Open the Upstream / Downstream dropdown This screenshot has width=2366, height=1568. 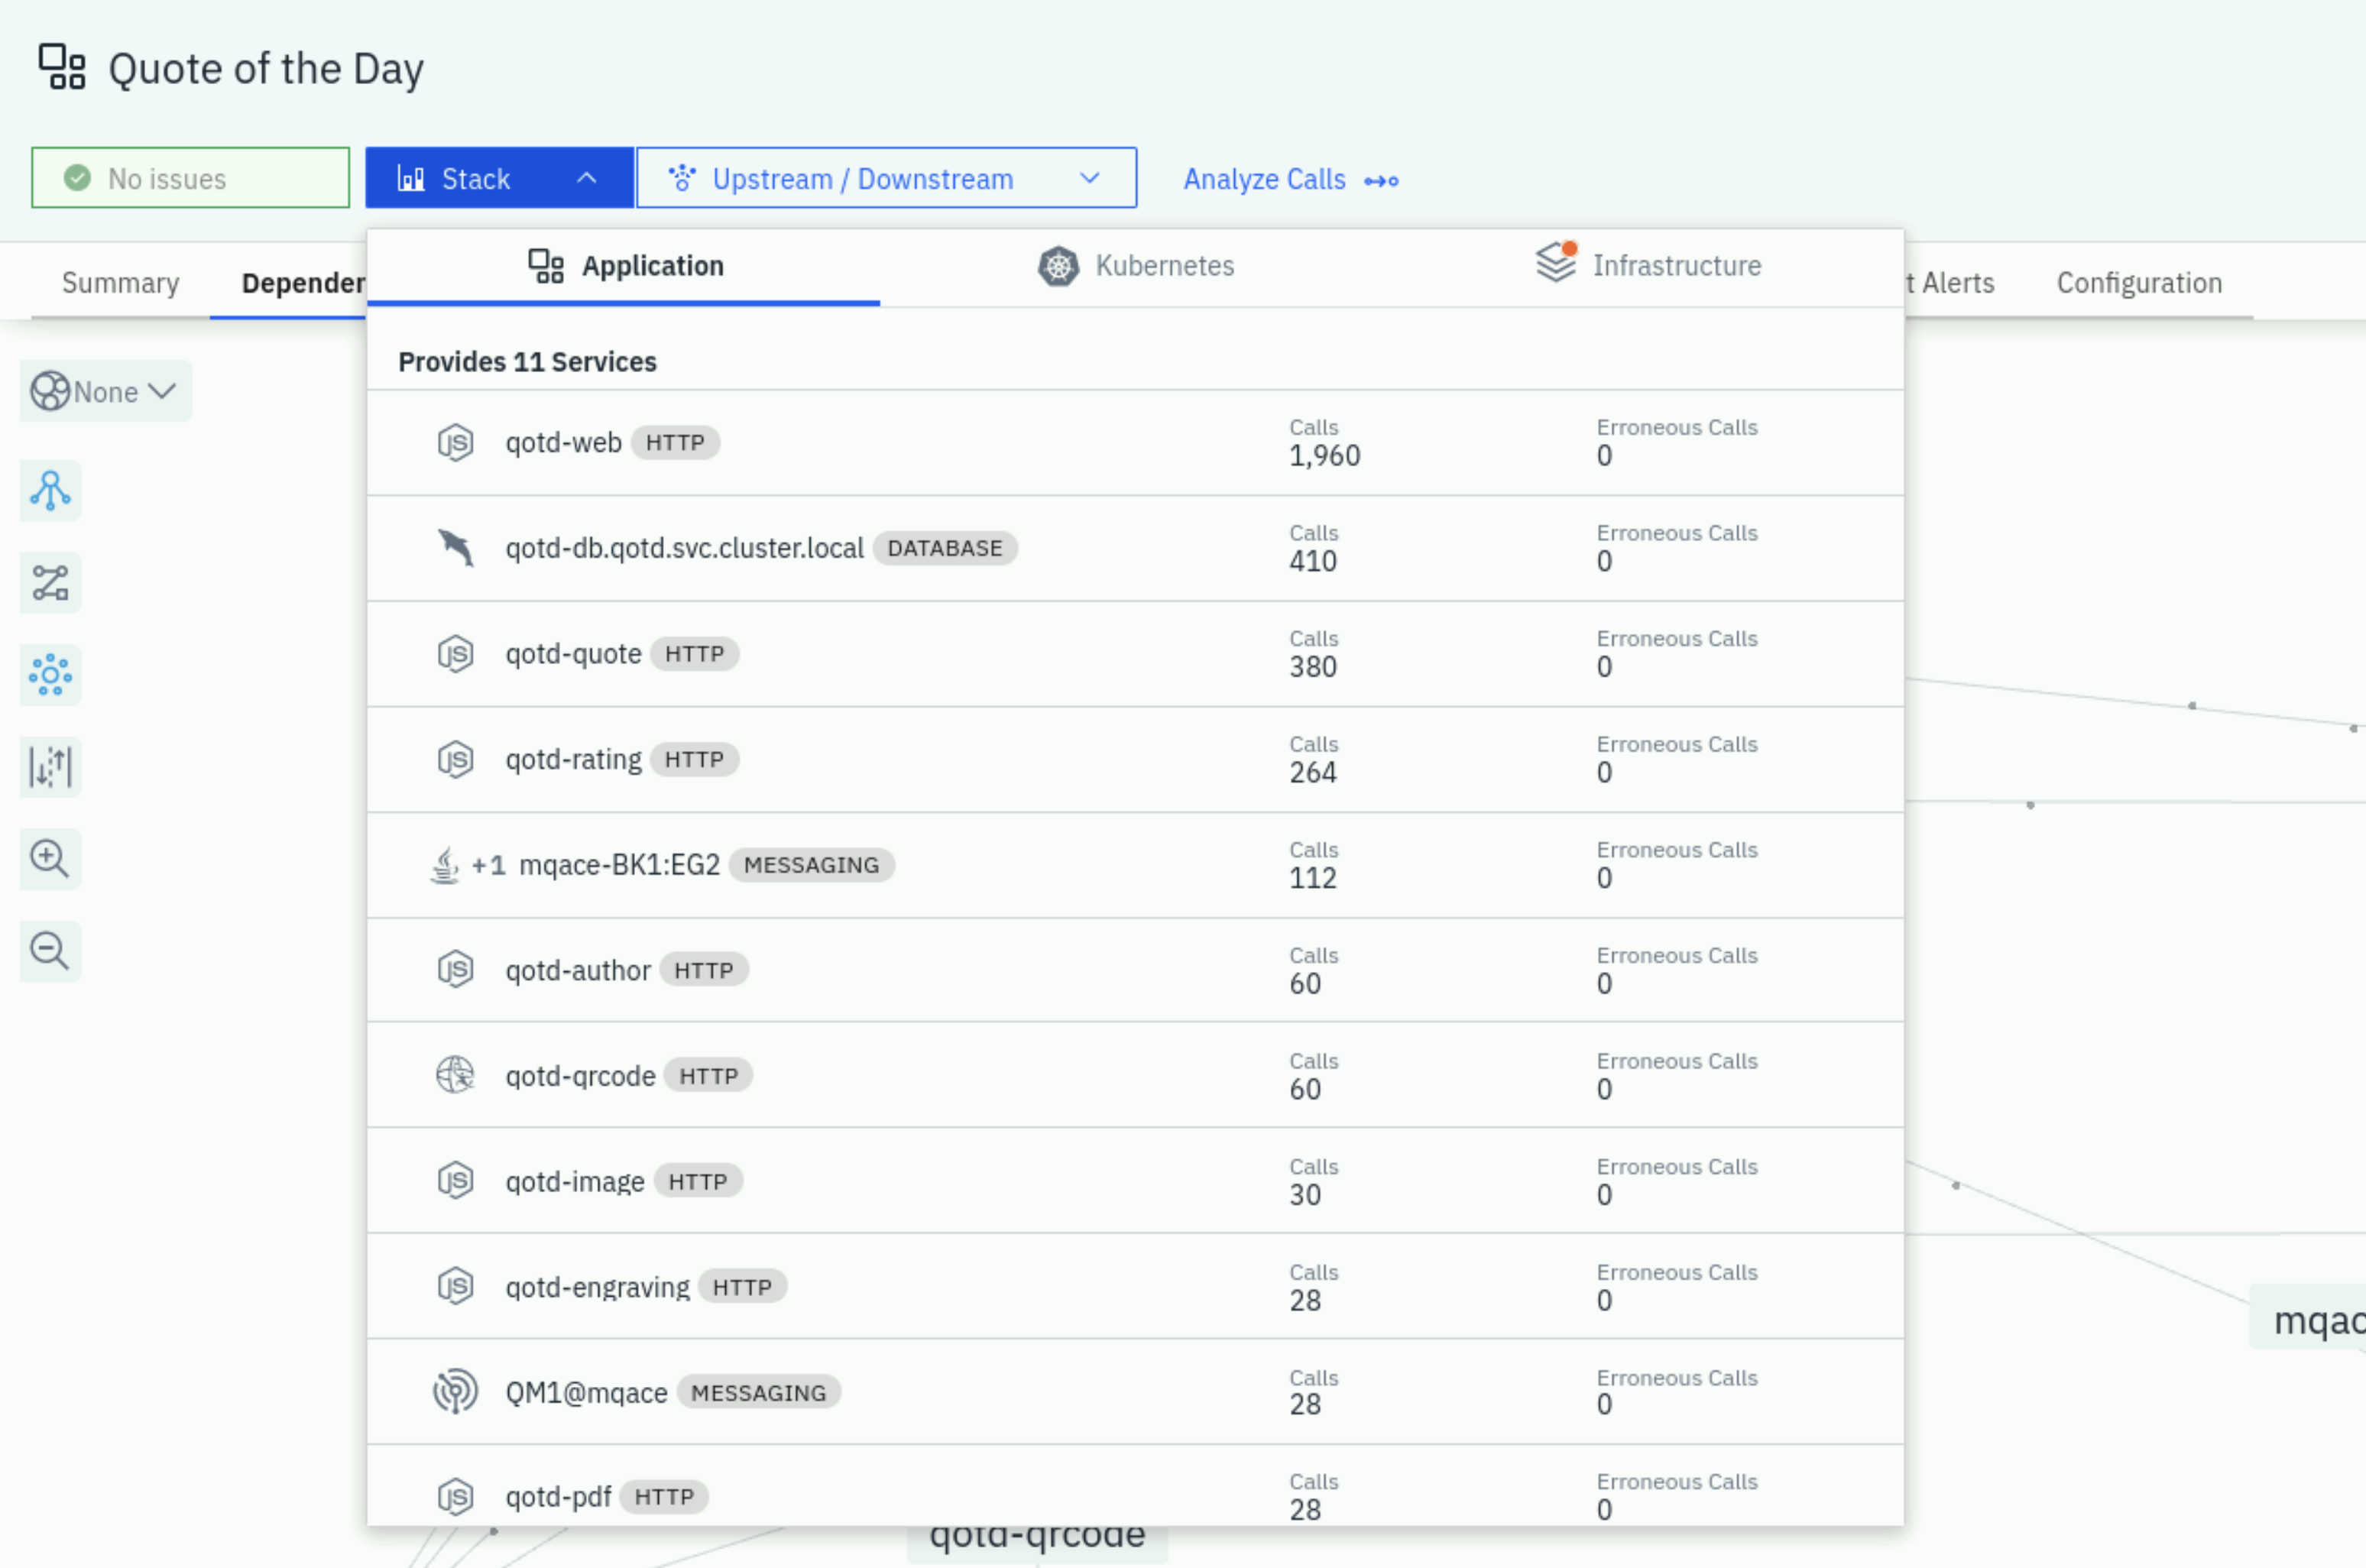(886, 178)
